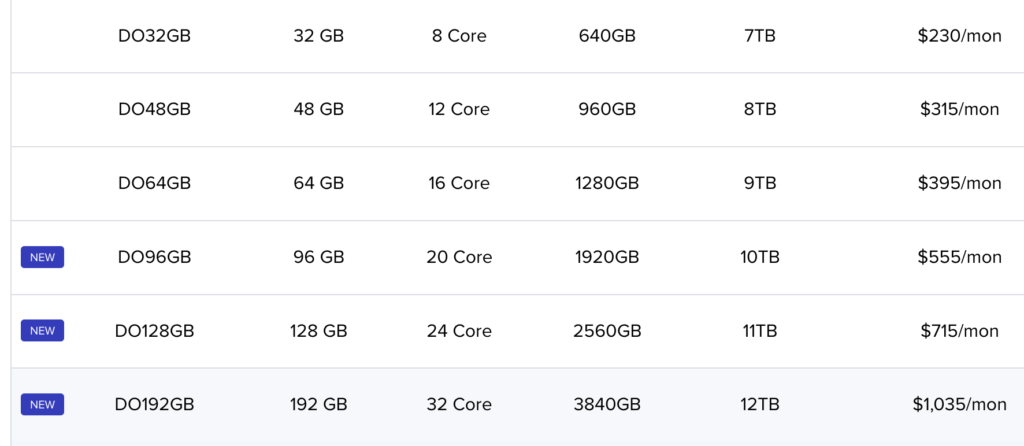Click the $555/mon price
This screenshot has height=446, width=1024.
(x=959, y=257)
